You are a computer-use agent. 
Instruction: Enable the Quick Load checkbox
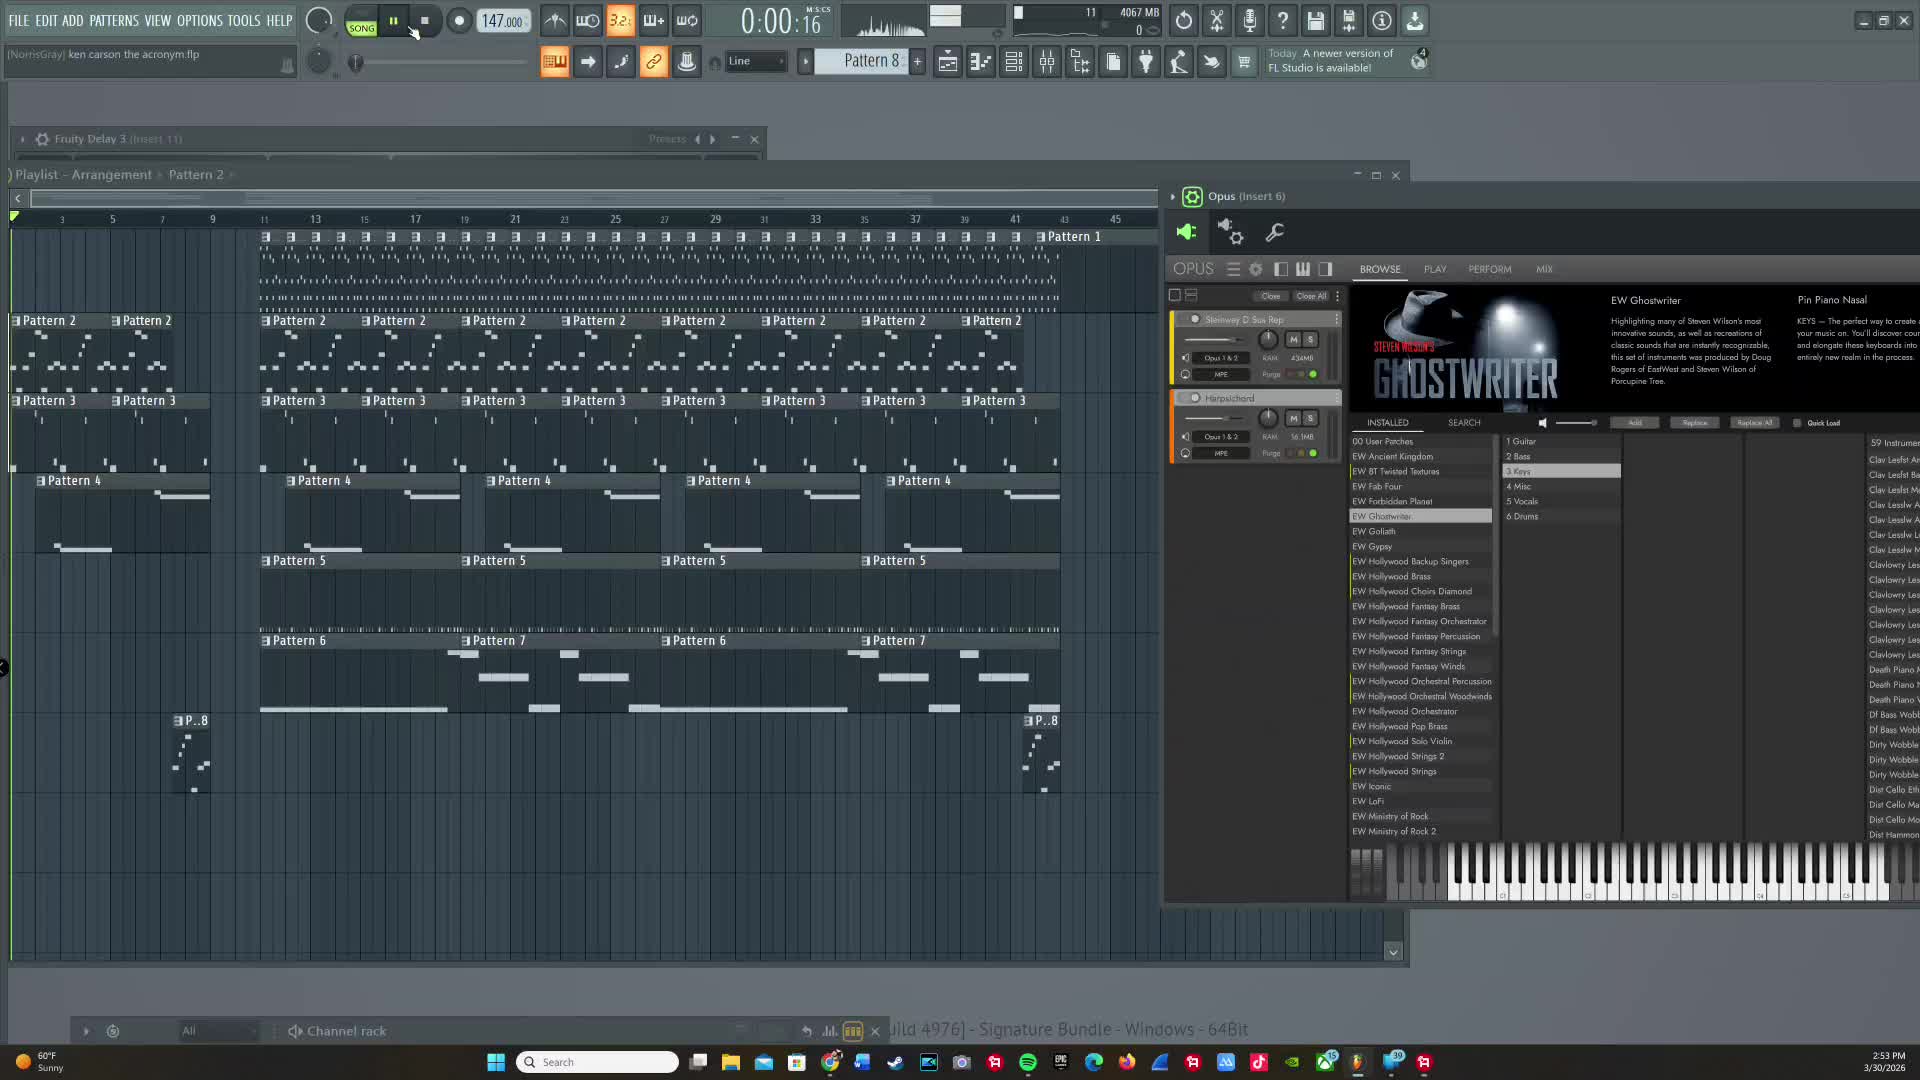point(1797,423)
